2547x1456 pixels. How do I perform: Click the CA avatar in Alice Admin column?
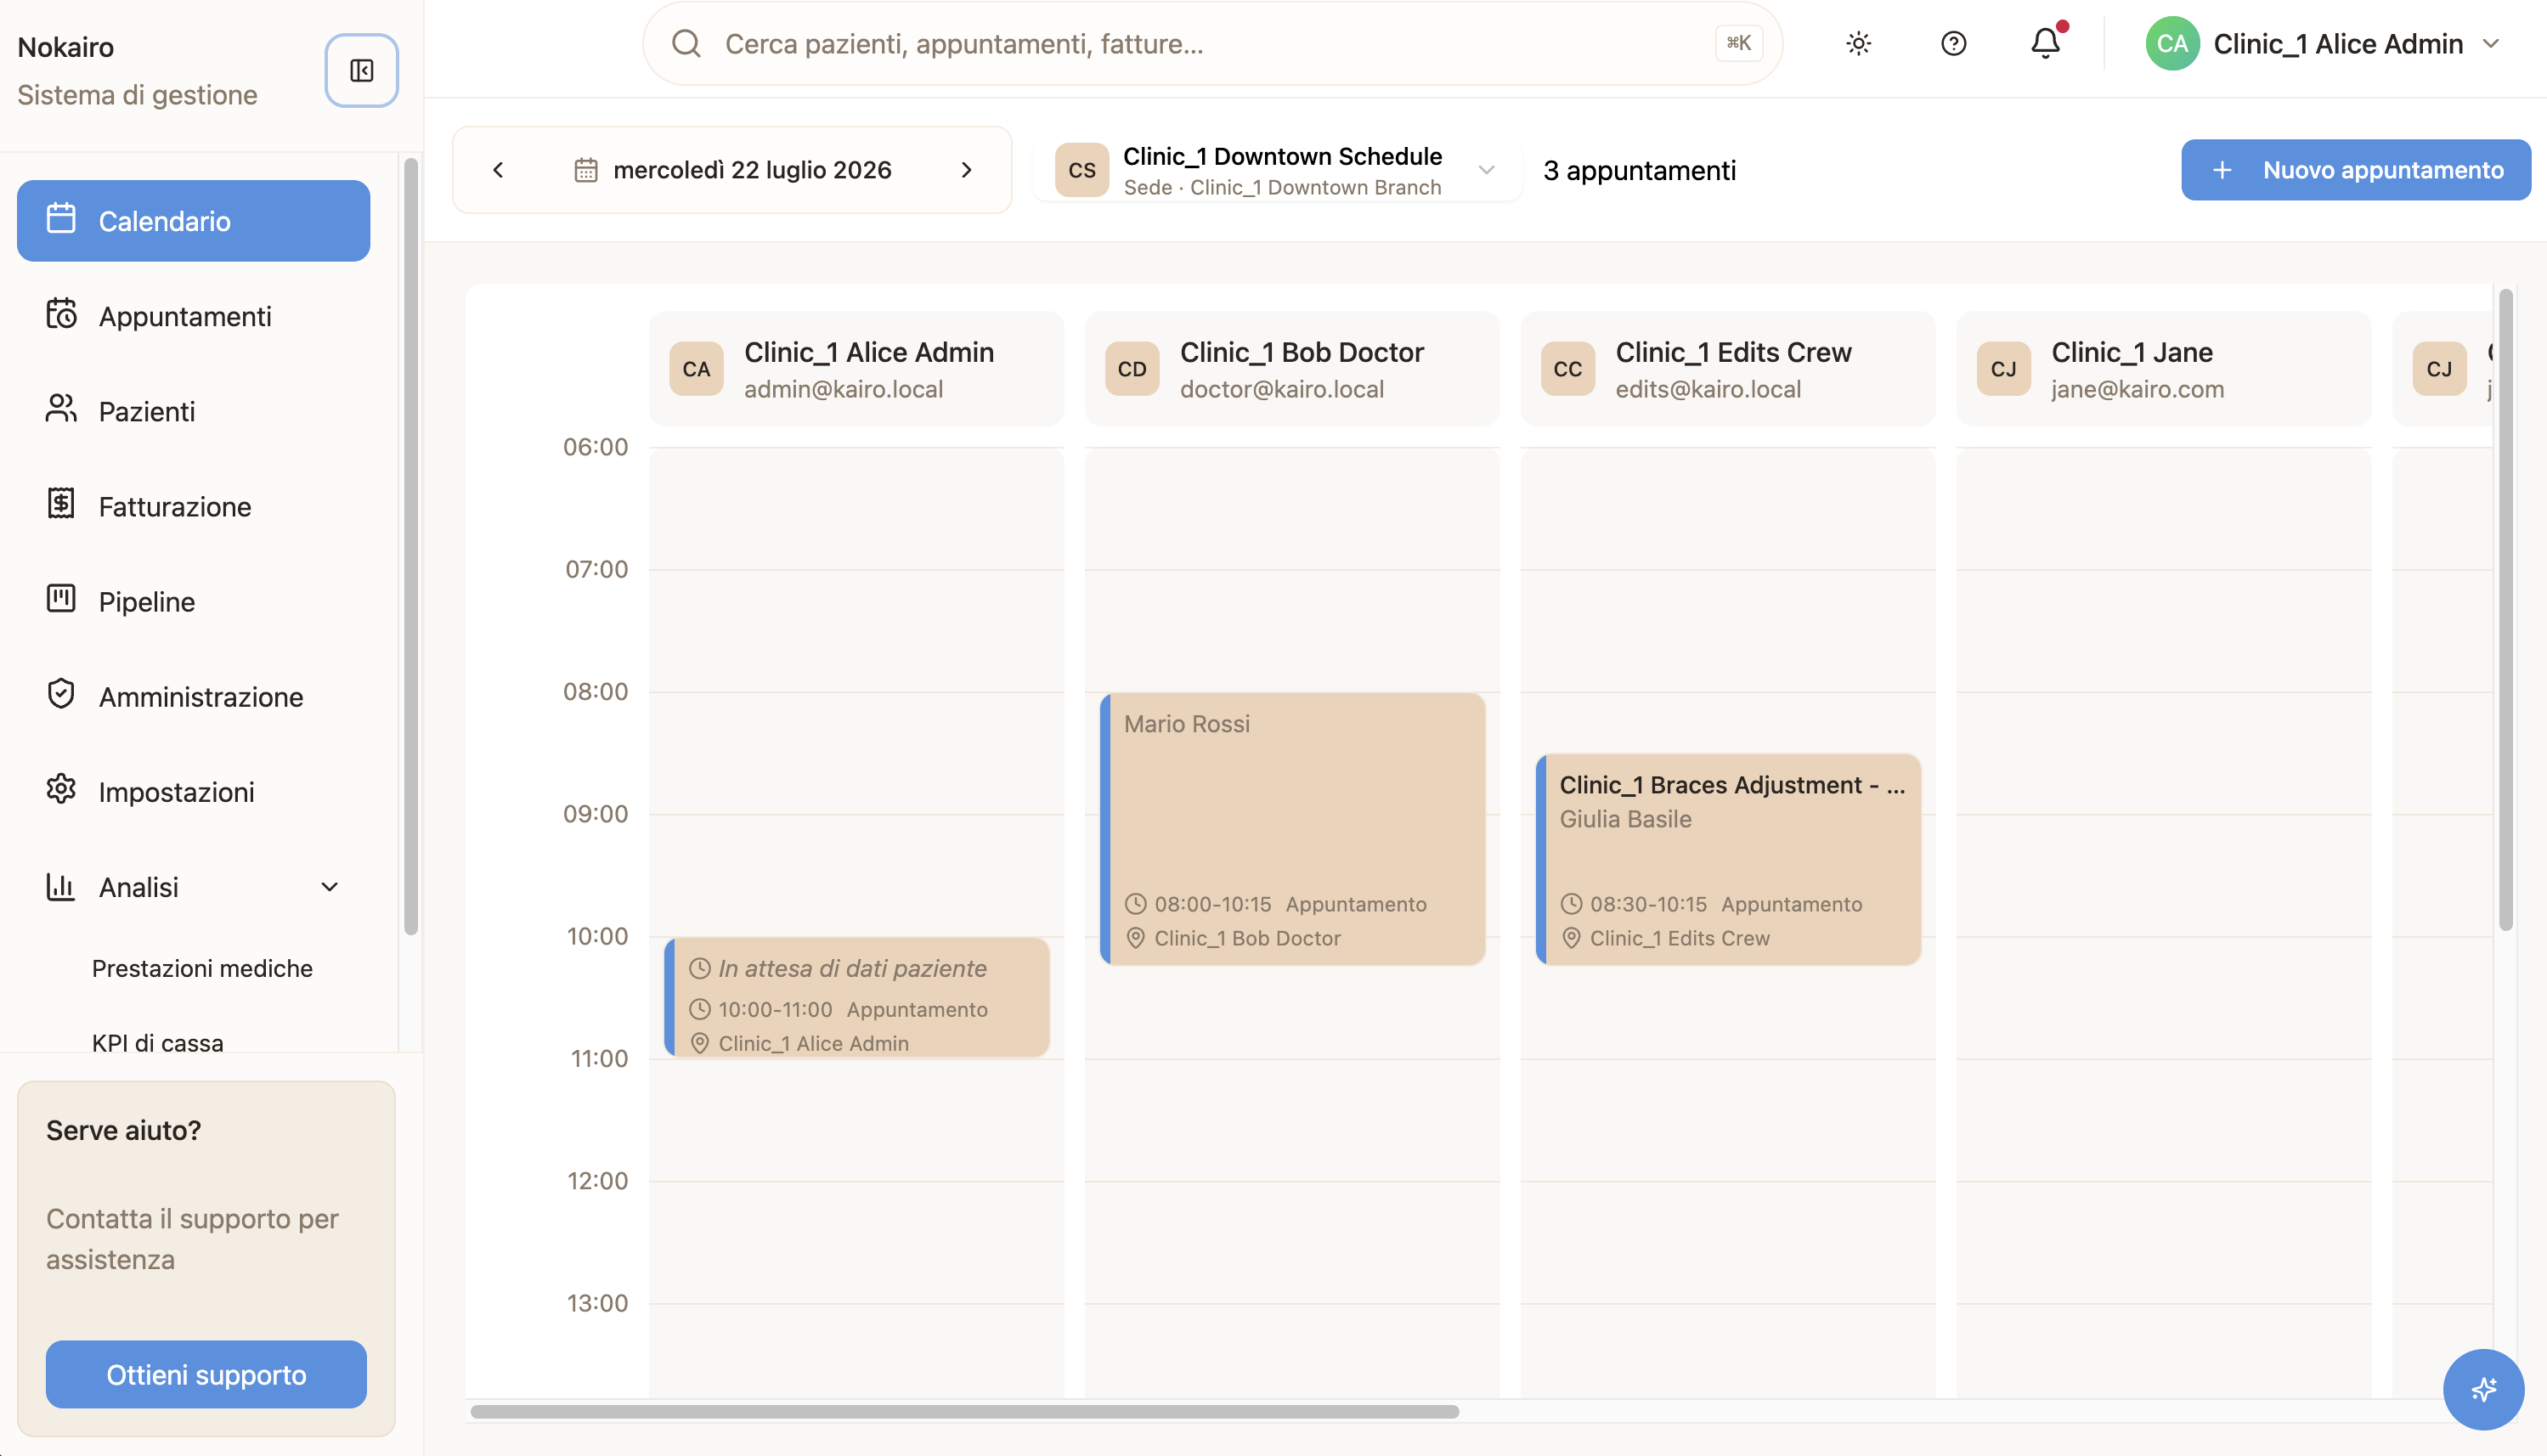click(696, 369)
